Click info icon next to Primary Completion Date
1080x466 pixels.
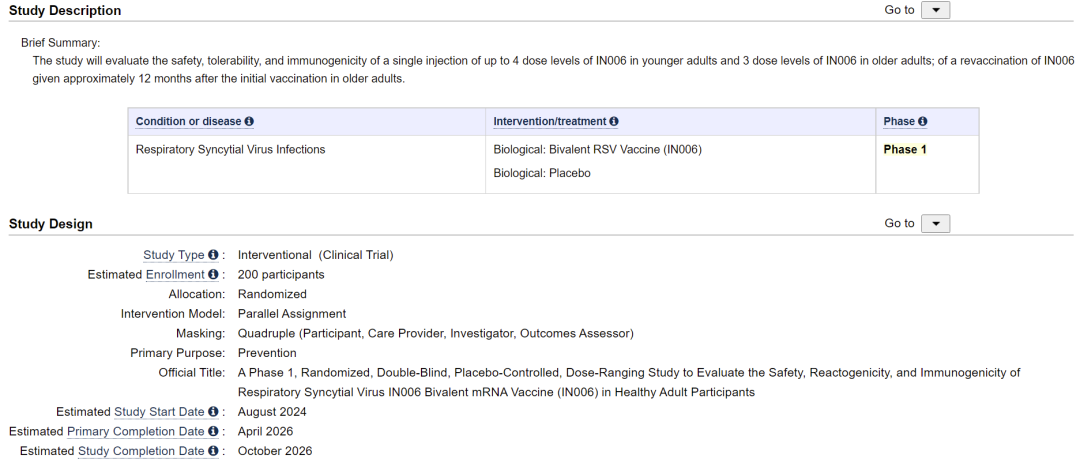pyautogui.click(x=213, y=432)
